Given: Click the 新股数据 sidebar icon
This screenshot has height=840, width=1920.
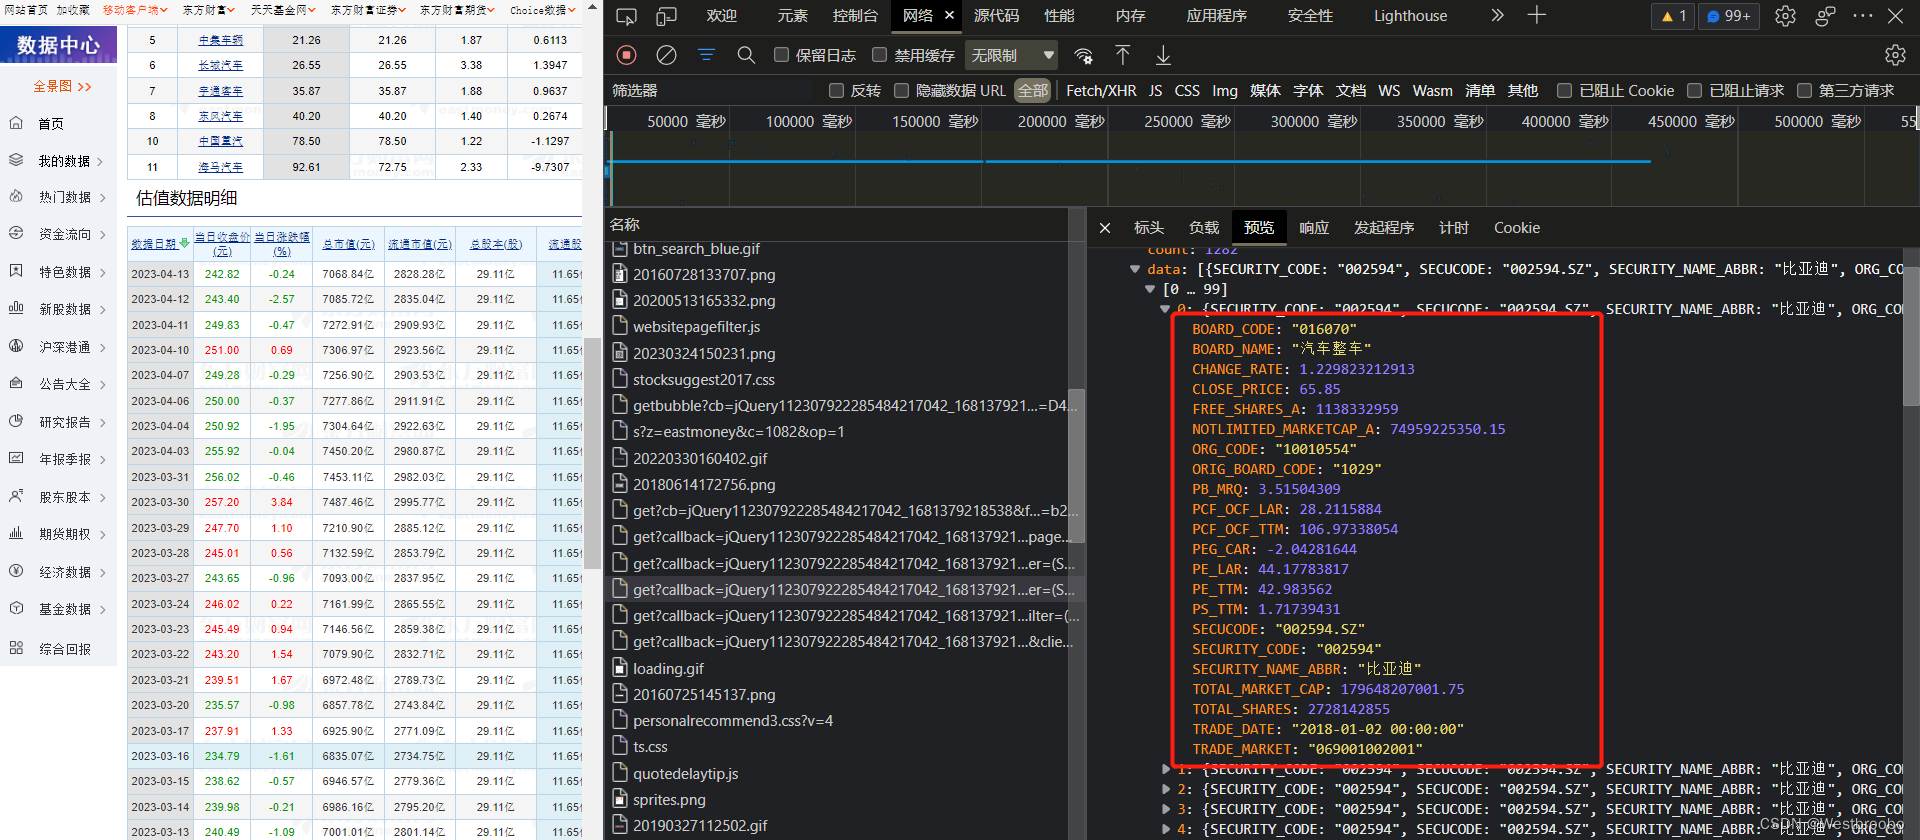Looking at the screenshot, I should pyautogui.click(x=16, y=308).
